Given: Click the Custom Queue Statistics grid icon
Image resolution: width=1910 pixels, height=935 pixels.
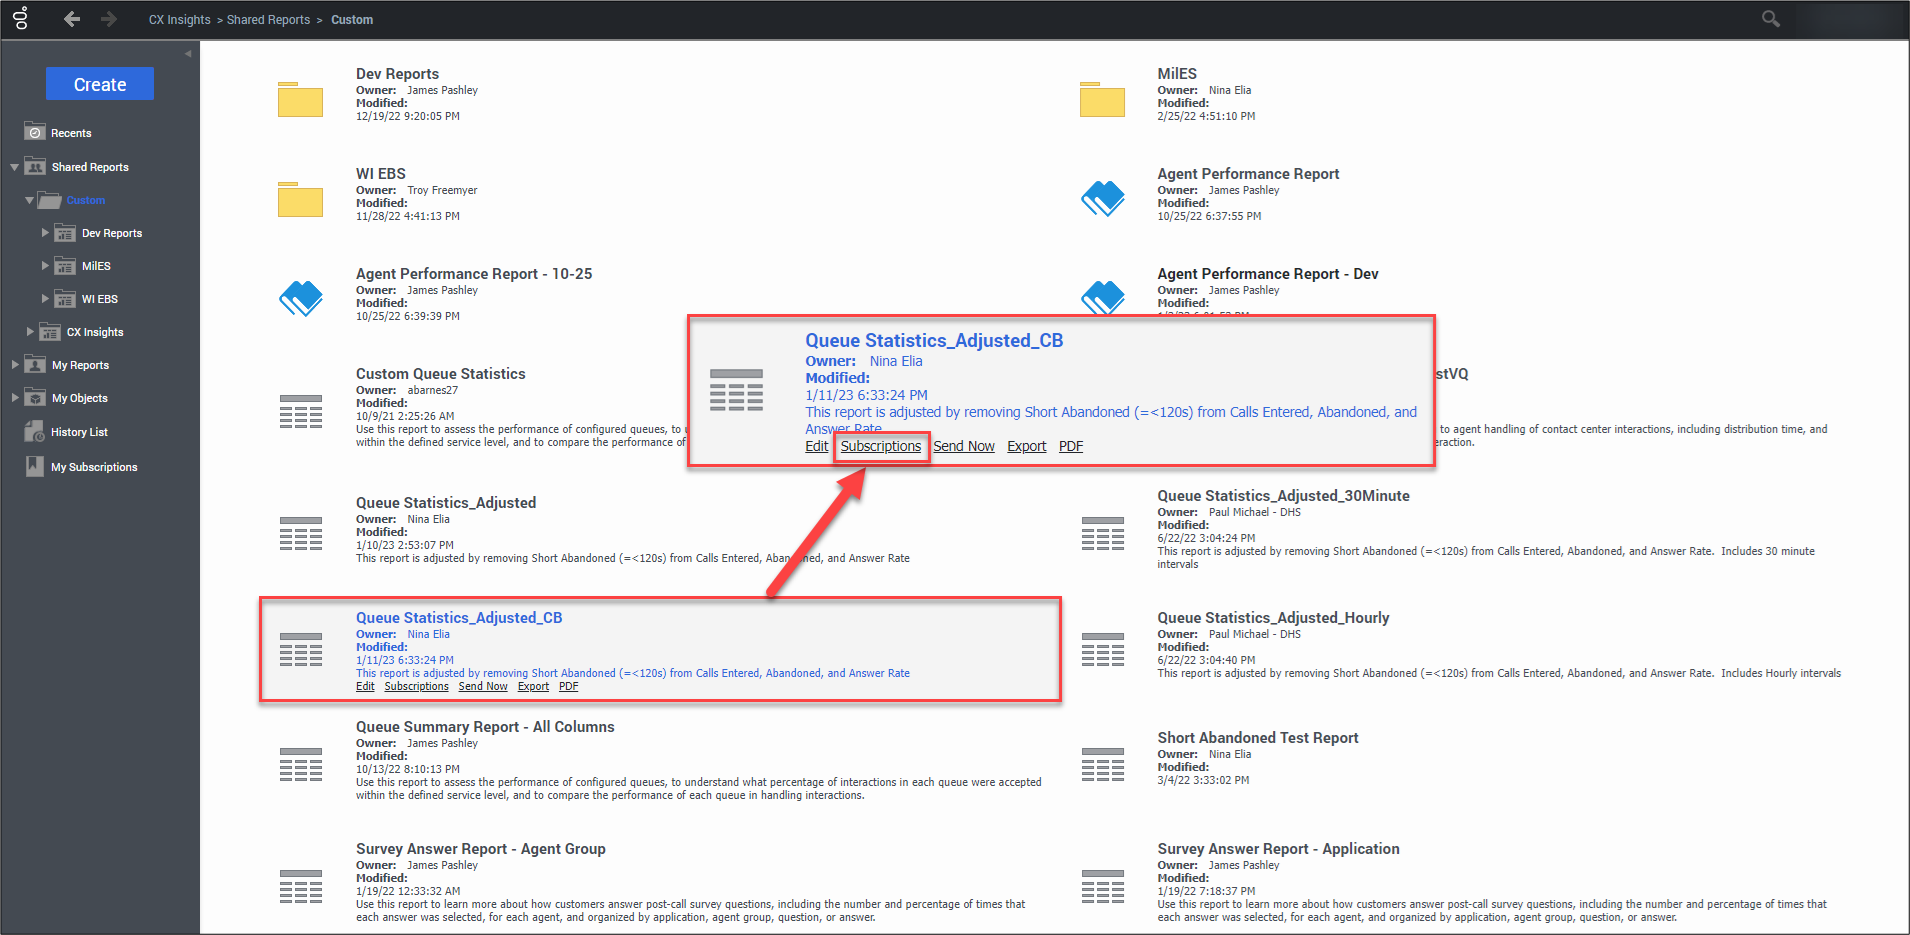Looking at the screenshot, I should [300, 411].
